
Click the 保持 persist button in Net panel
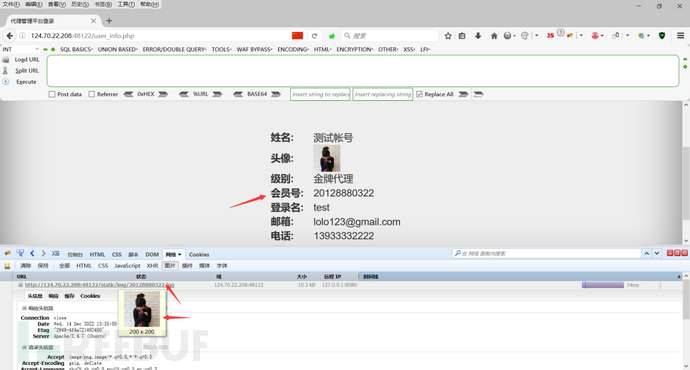pos(43,266)
